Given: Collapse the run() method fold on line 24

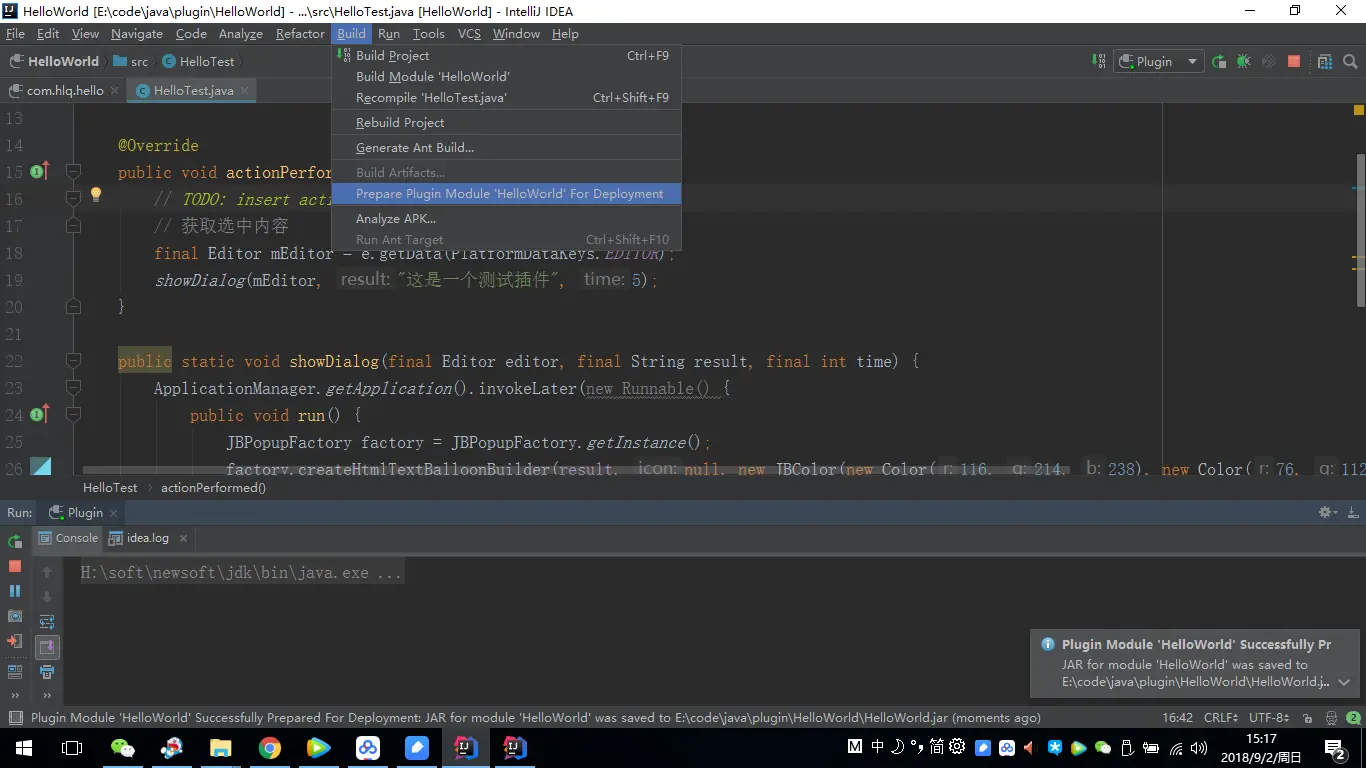Looking at the screenshot, I should 73,414.
